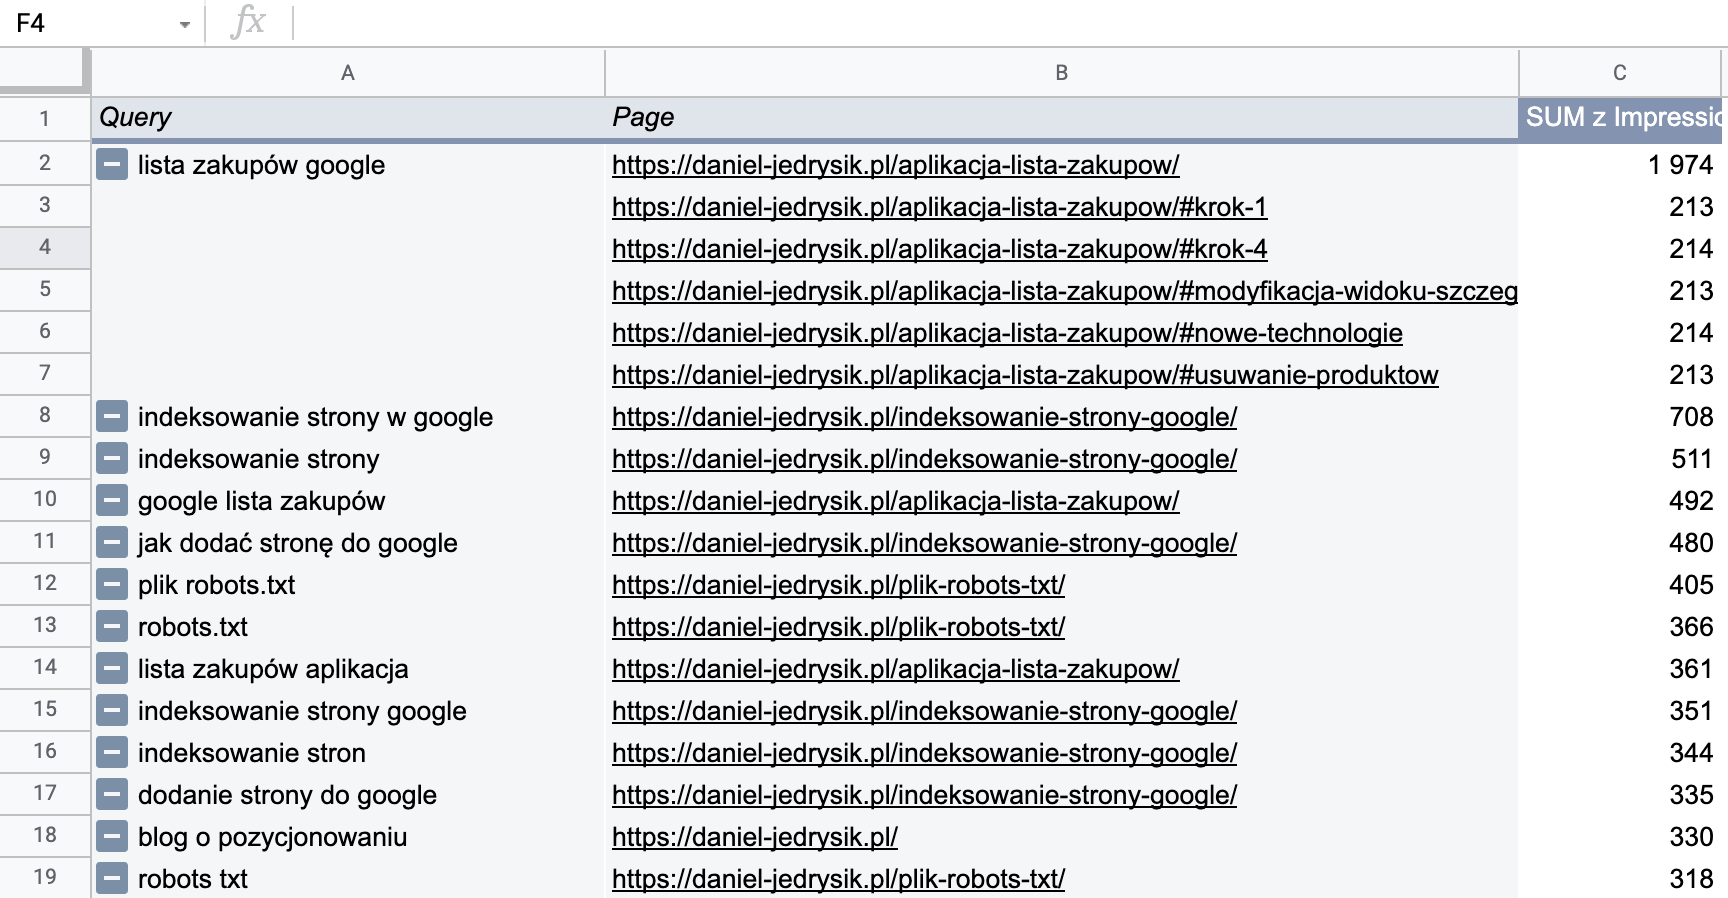Collapse the 'indeksowanie strony' group in row 9
The width and height of the screenshot is (1728, 898).
112,458
